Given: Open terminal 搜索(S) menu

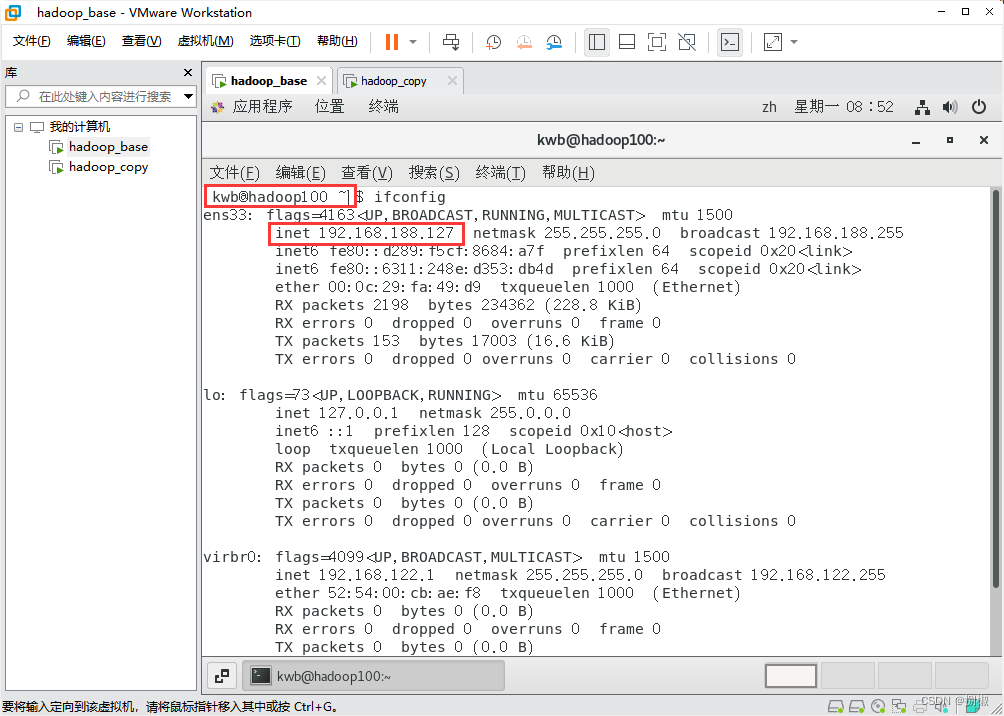Looking at the screenshot, I should [x=435, y=172].
